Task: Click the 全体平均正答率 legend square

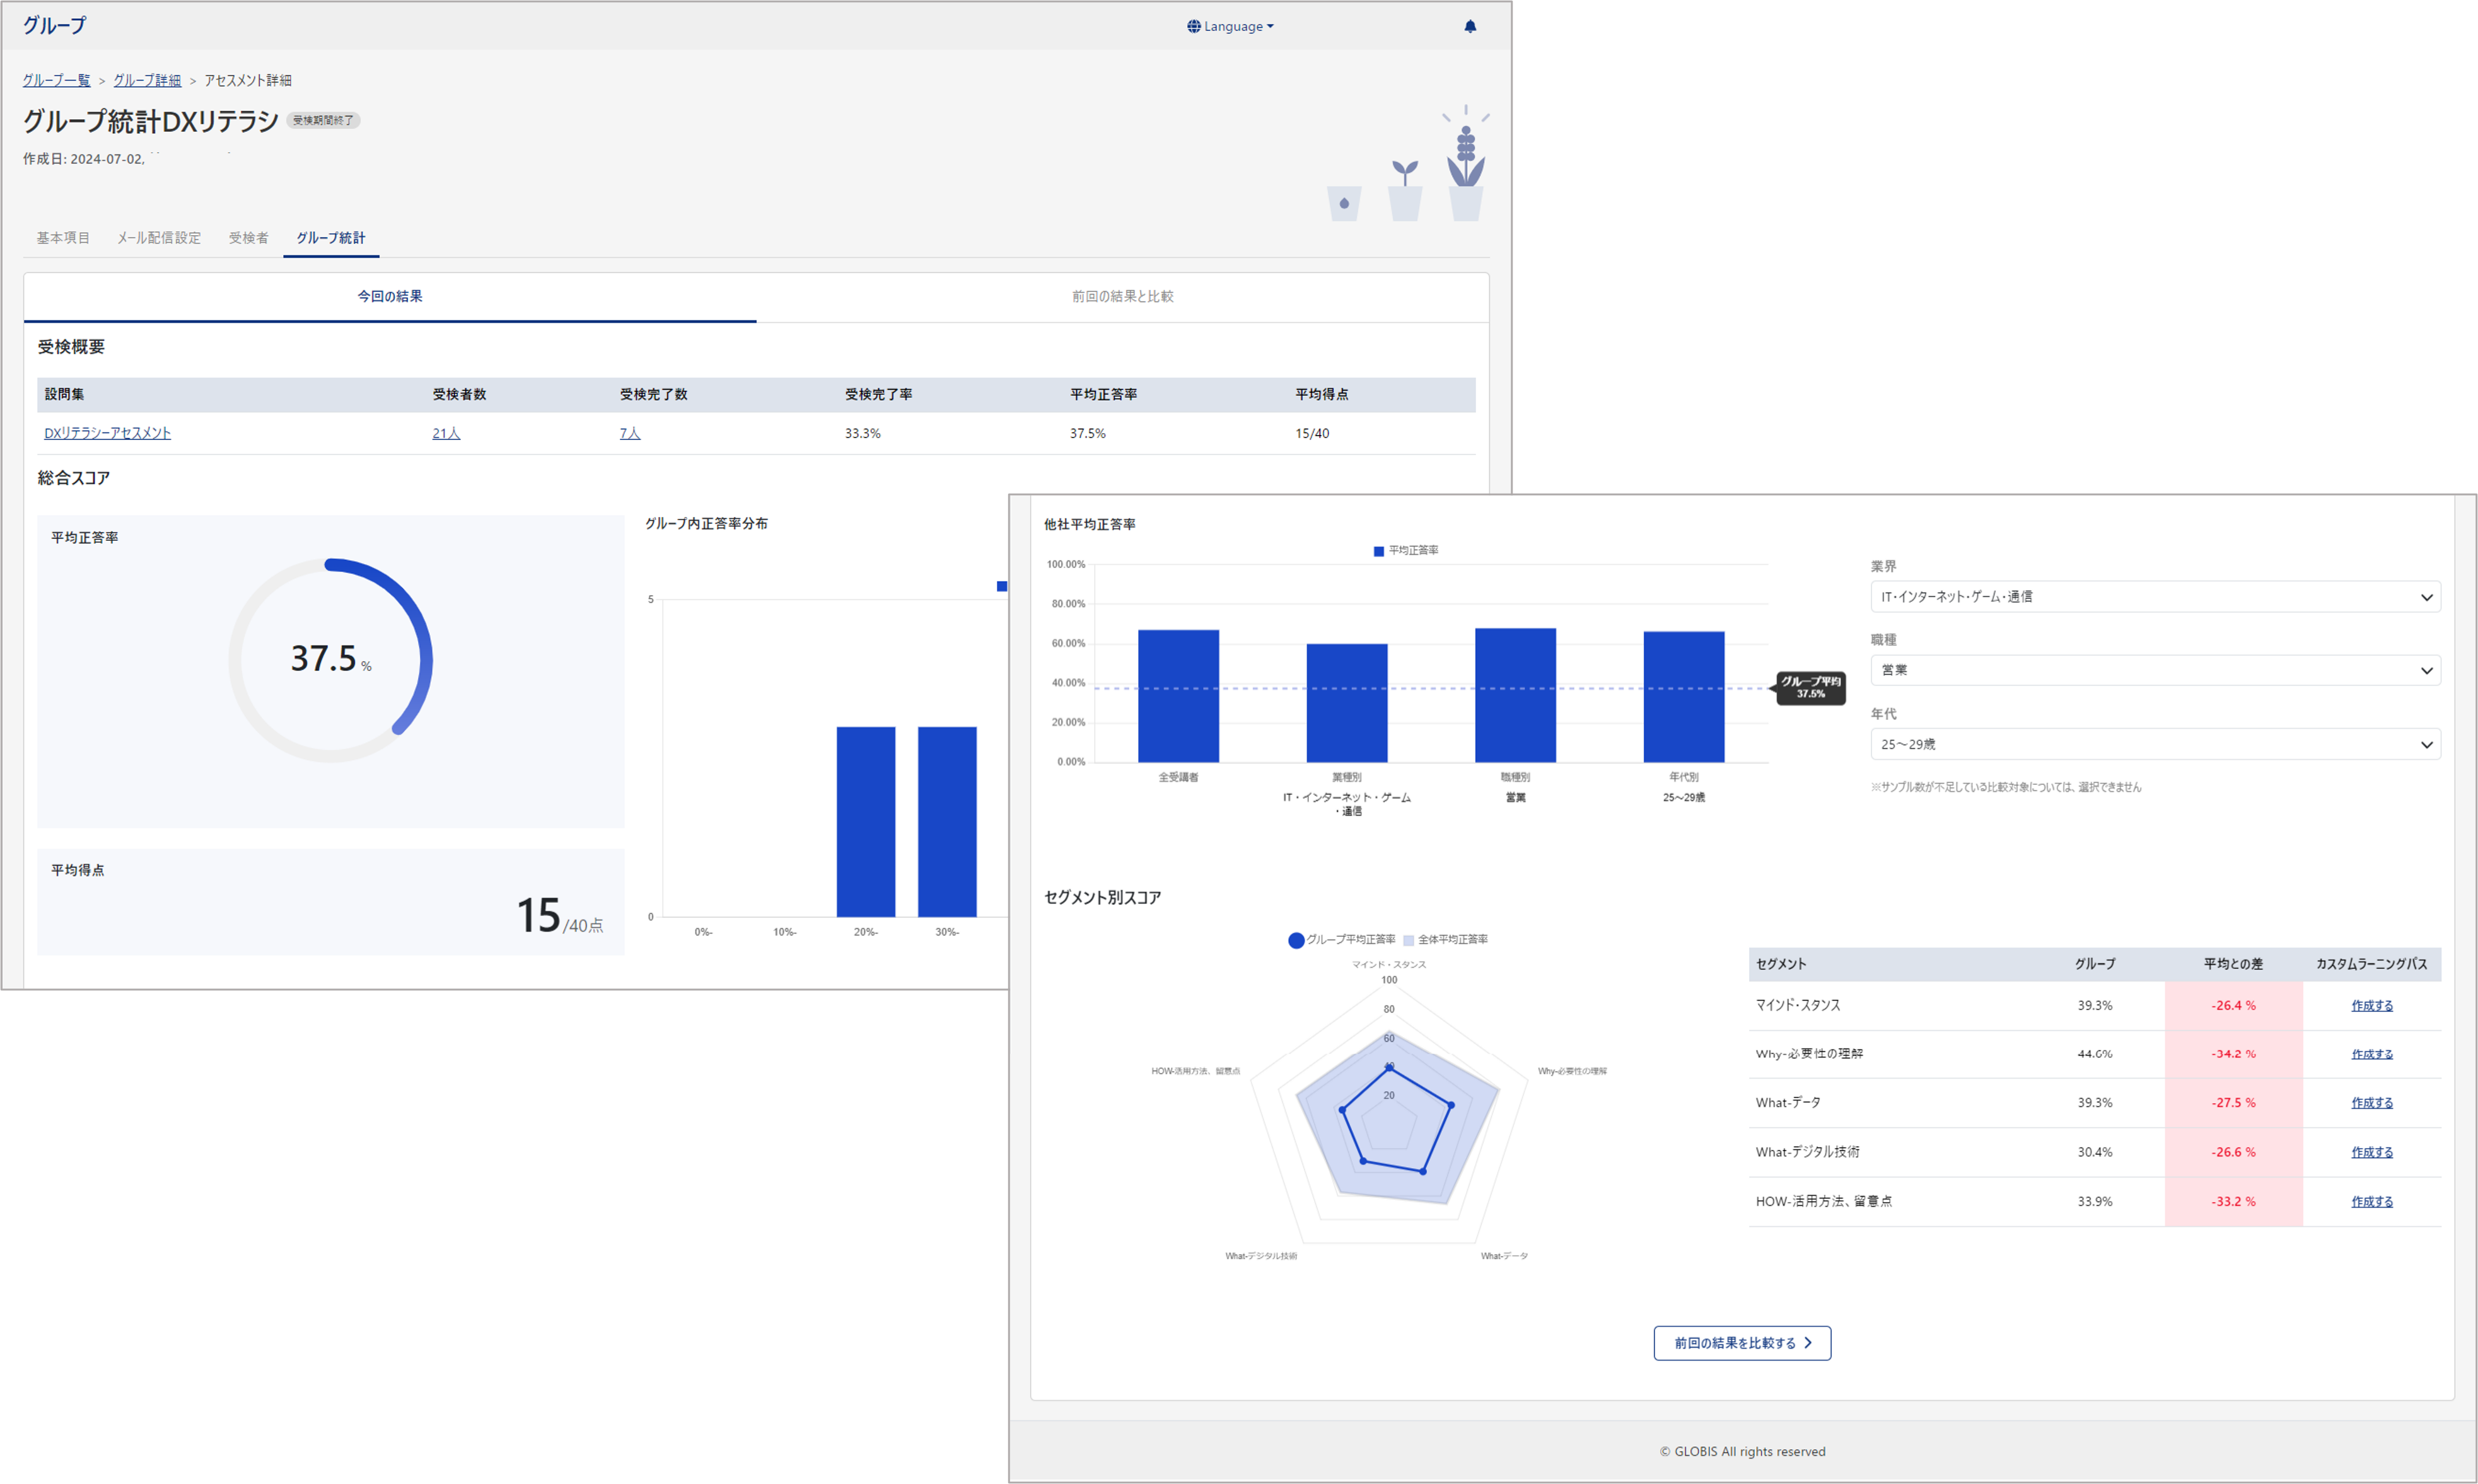Action: tap(1408, 940)
